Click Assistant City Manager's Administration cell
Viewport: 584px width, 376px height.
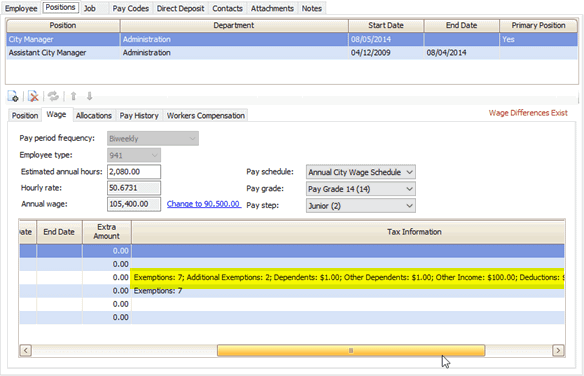(x=234, y=52)
